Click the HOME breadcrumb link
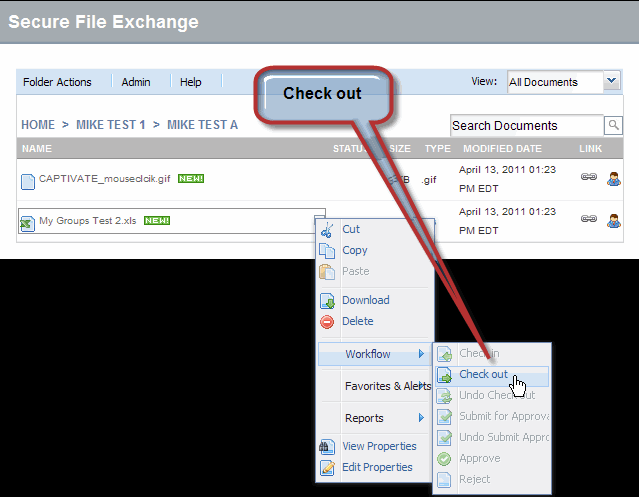The image size is (639, 497). point(38,125)
